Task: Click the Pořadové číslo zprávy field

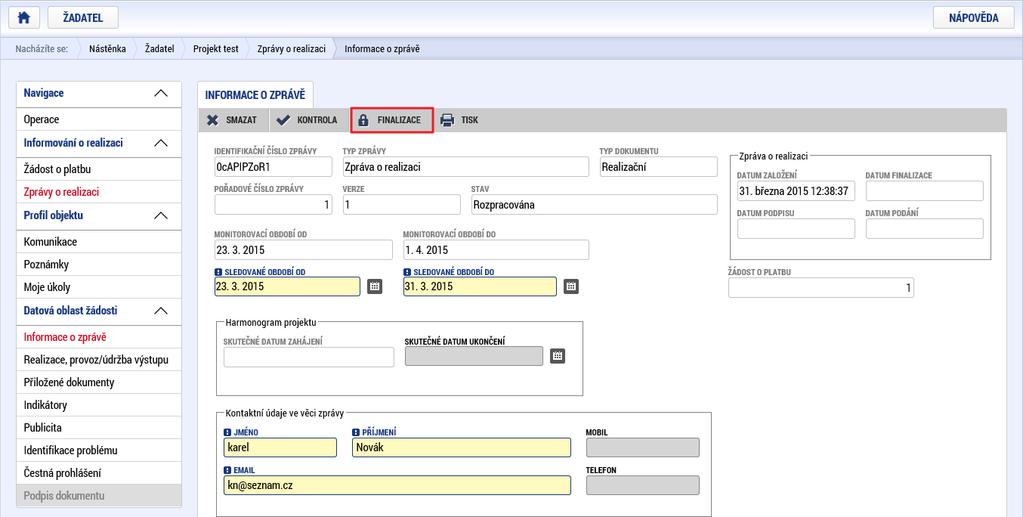Action: click(273, 204)
